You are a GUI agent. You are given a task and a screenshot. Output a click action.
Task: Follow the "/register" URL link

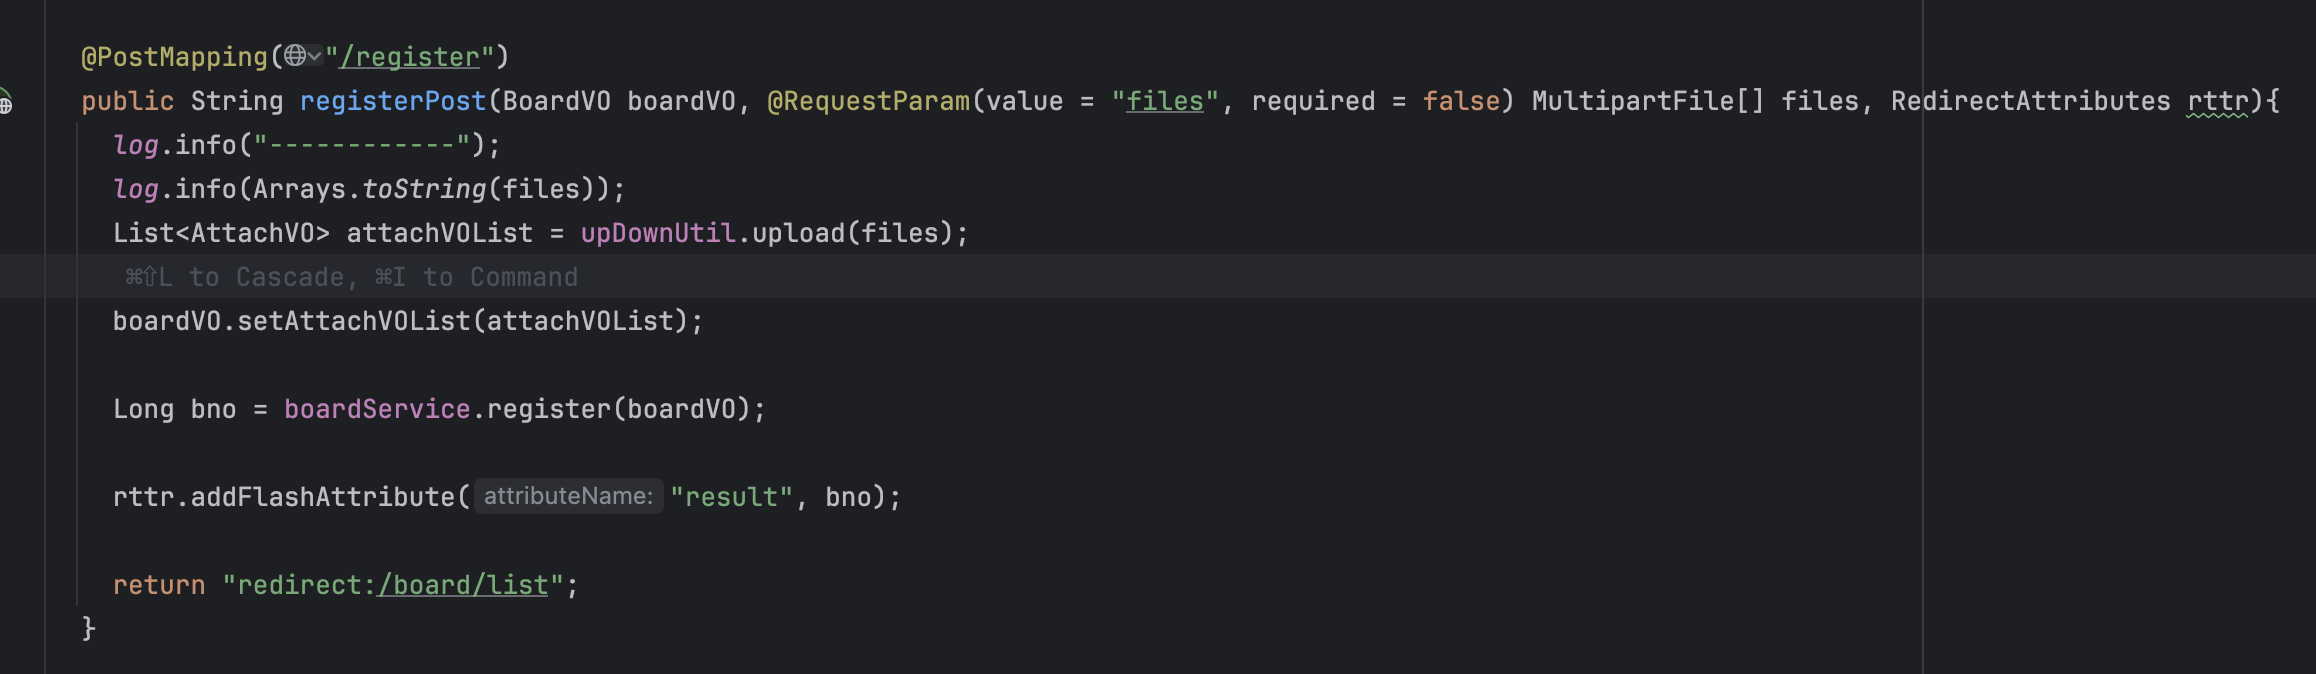[x=410, y=57]
